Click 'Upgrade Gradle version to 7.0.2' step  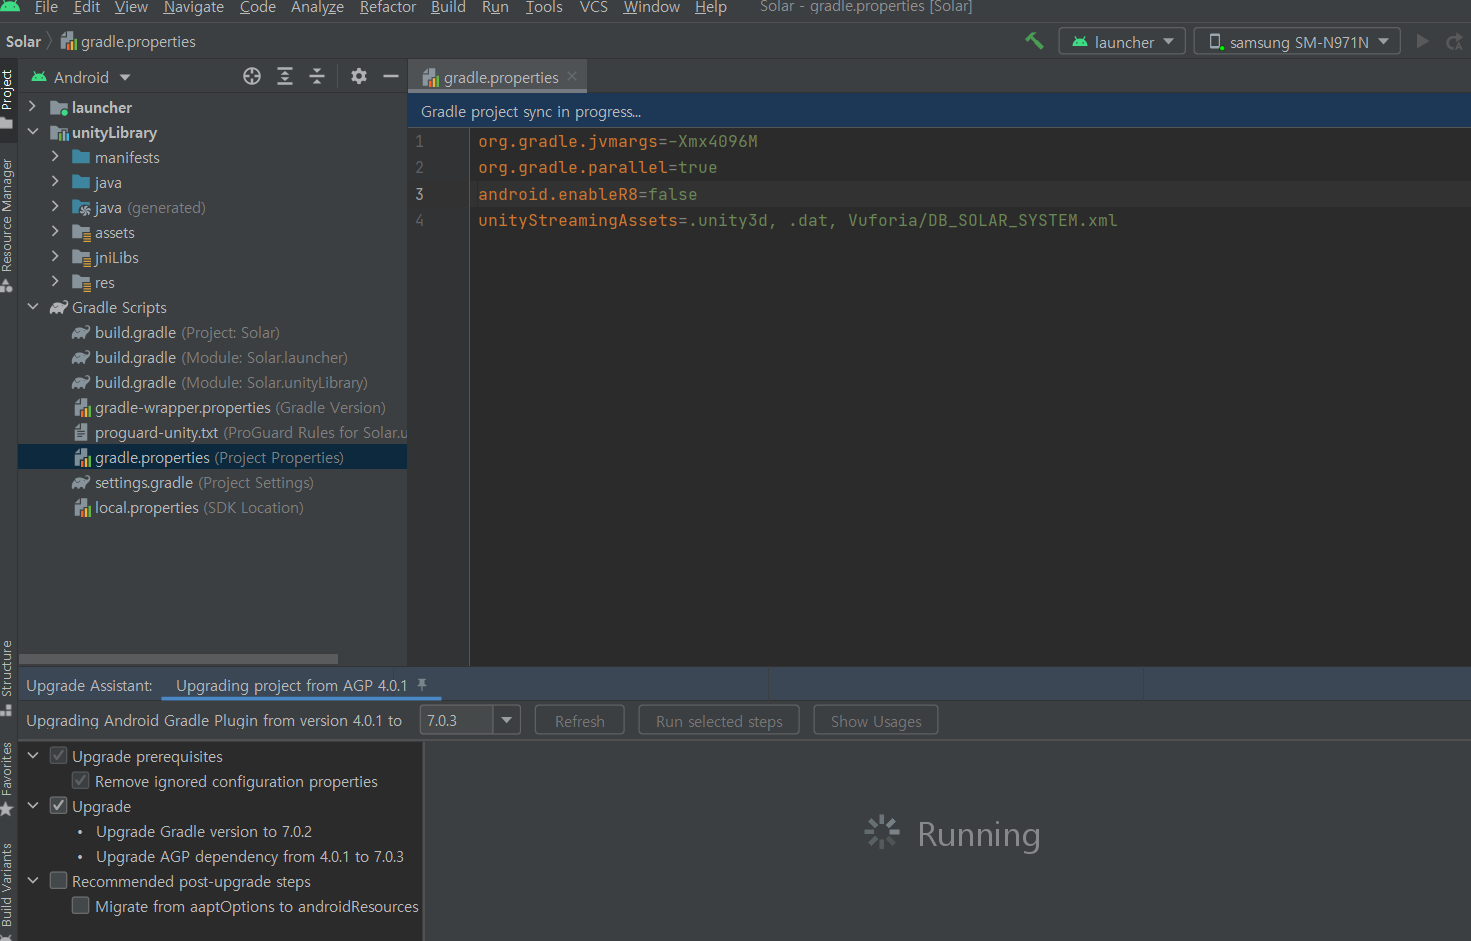[x=204, y=831]
